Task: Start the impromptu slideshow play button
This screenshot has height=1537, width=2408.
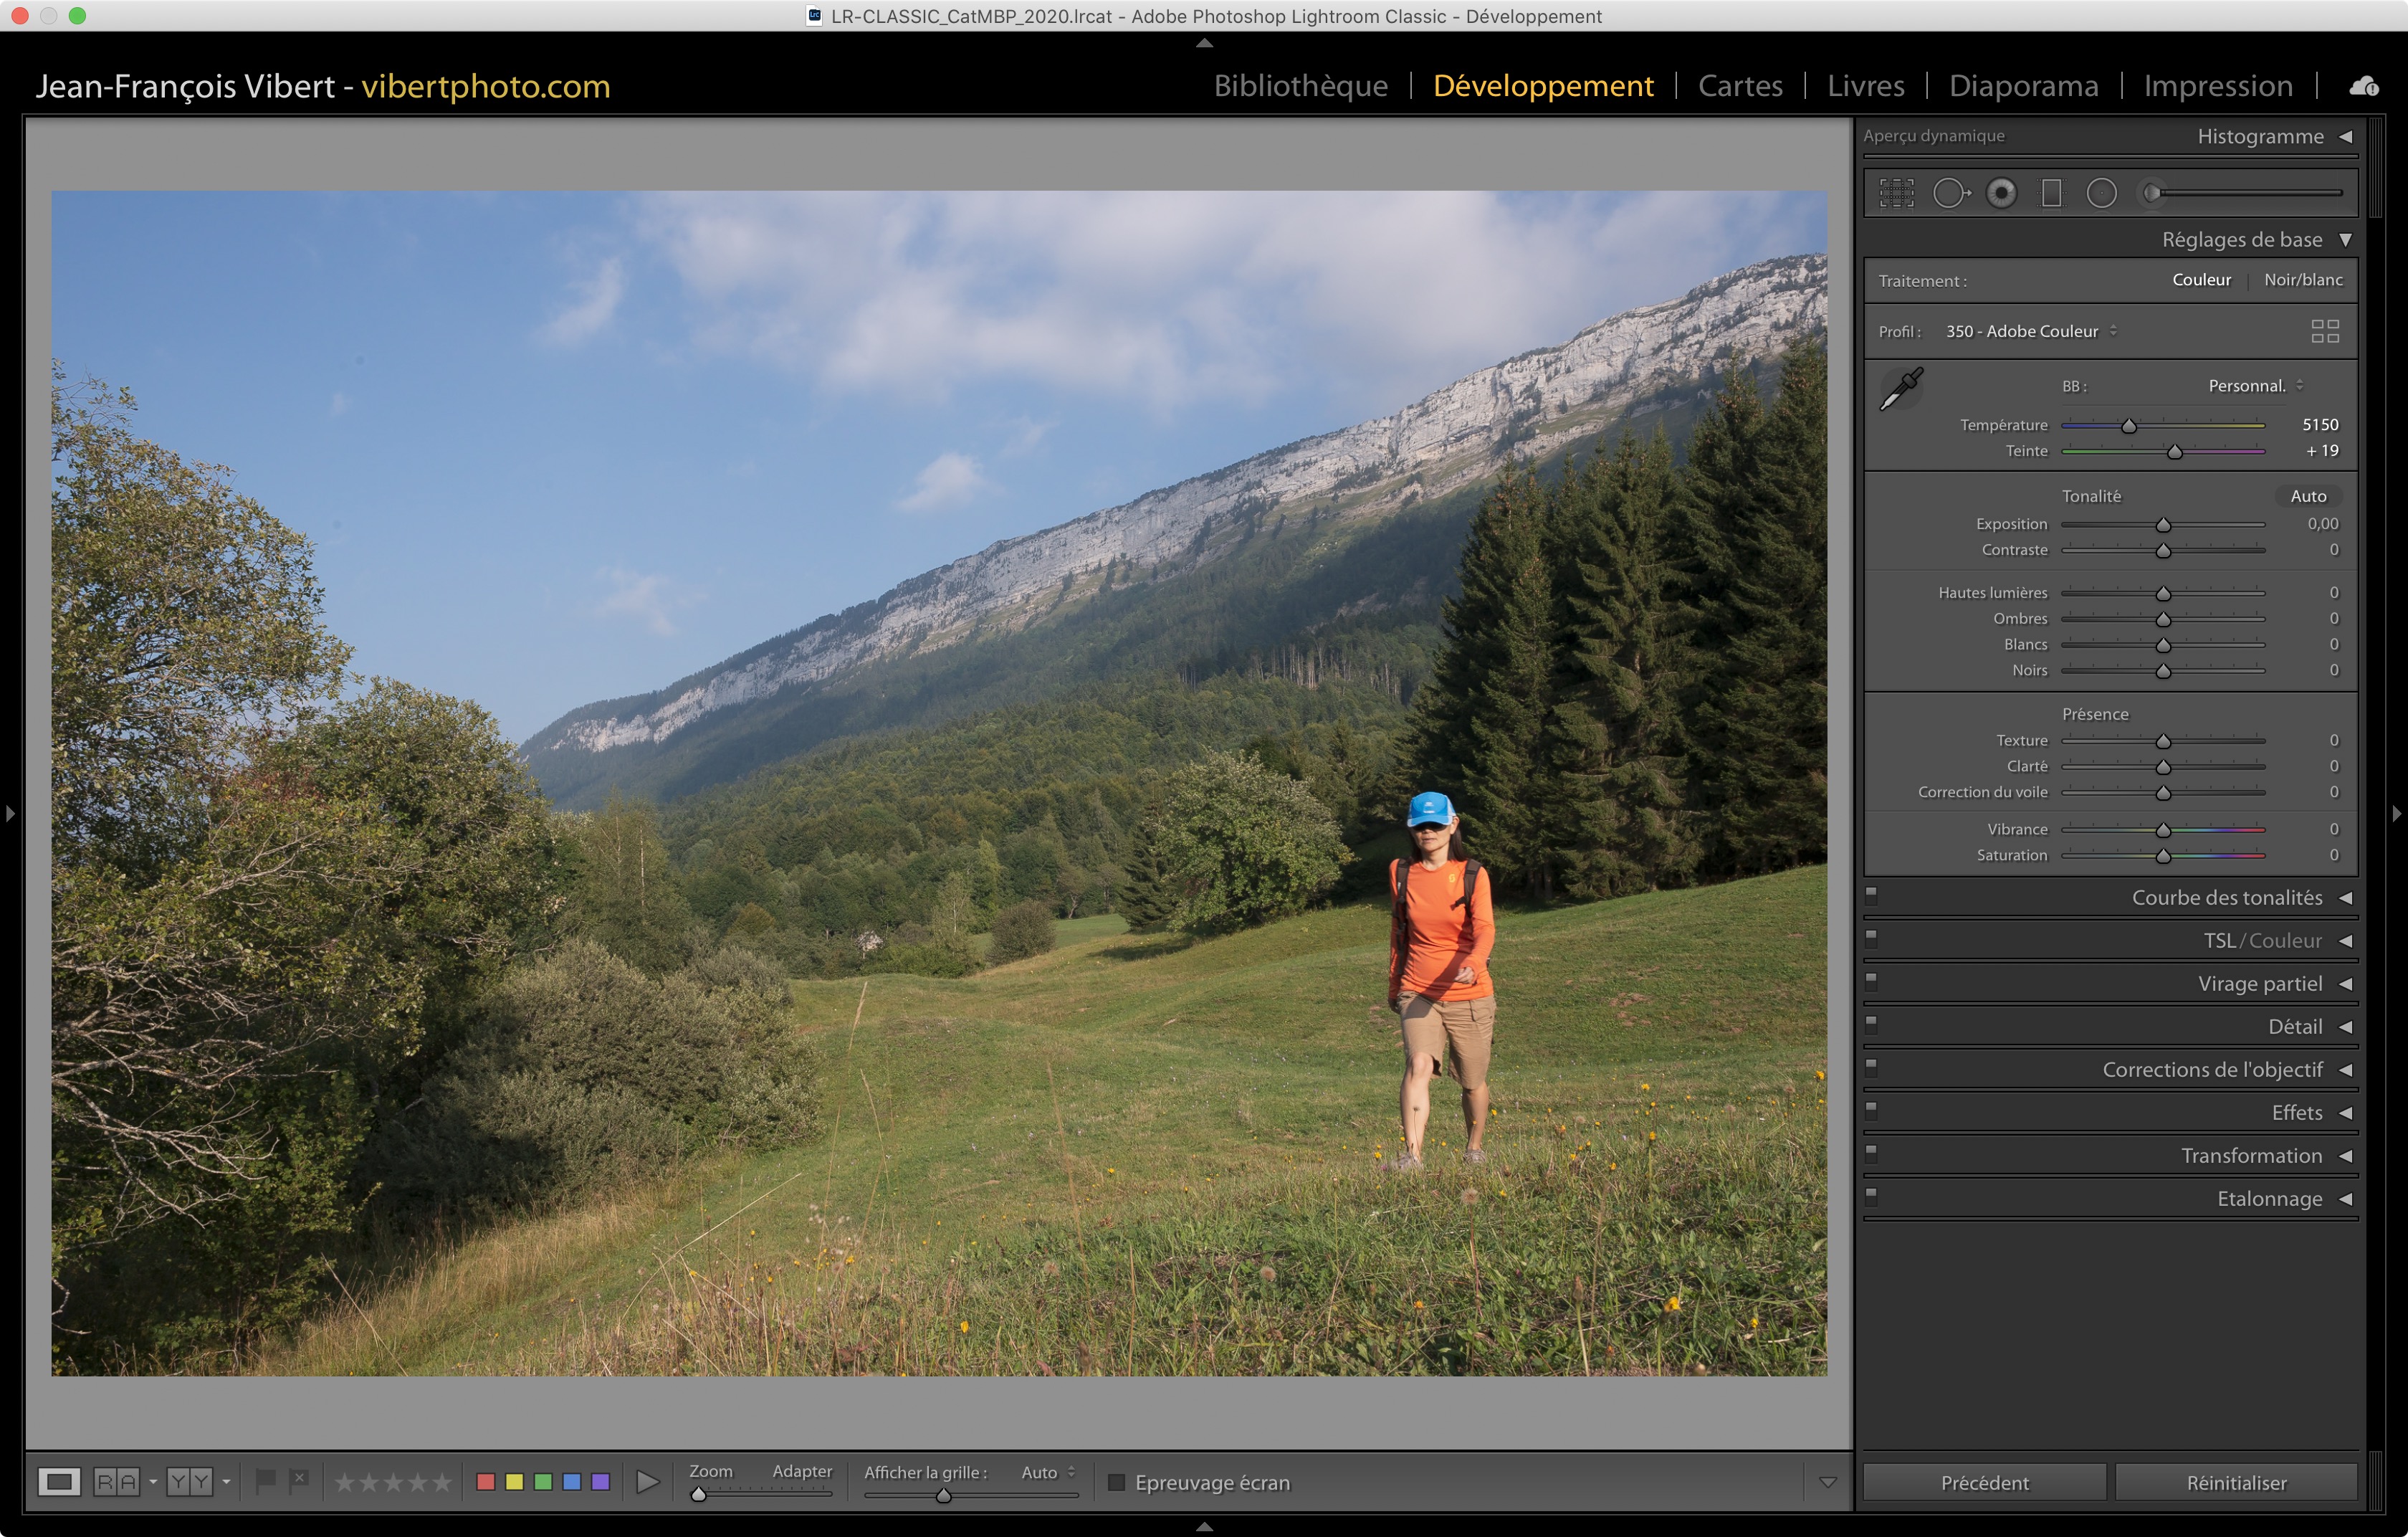Action: pyautogui.click(x=647, y=1482)
